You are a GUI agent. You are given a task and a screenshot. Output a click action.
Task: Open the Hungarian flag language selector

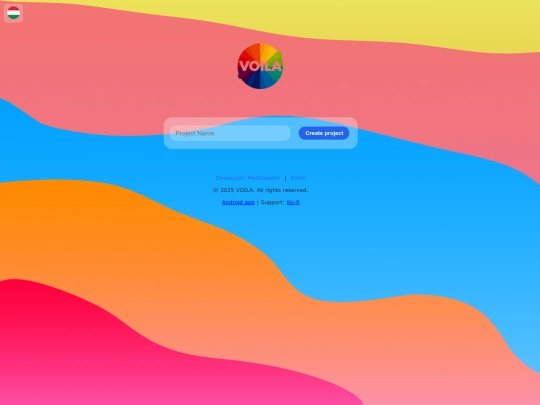click(13, 13)
